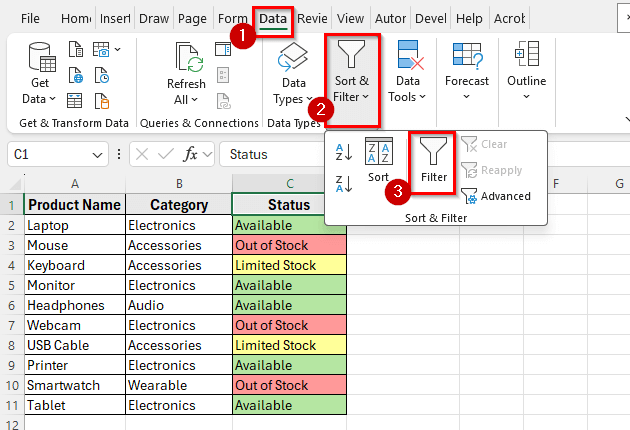Click the formula bar Cancel X icon
The width and height of the screenshot is (630, 430).
pos(142,154)
